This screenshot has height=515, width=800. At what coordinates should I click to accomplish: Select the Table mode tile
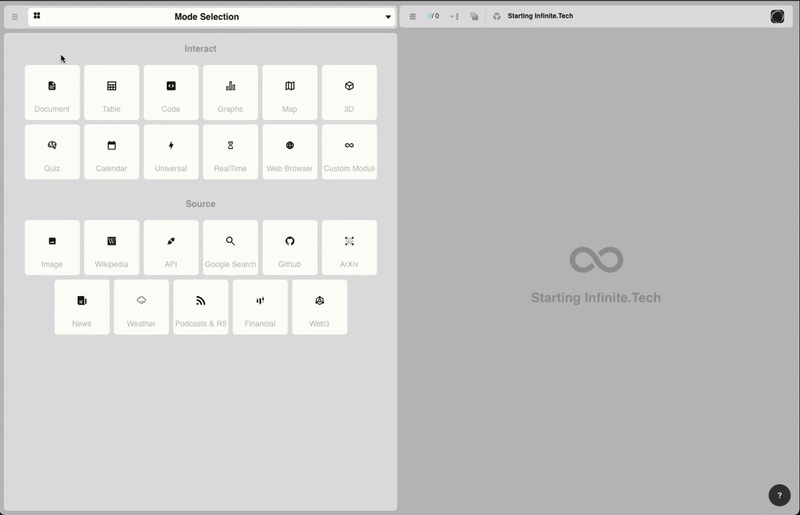tap(111, 92)
